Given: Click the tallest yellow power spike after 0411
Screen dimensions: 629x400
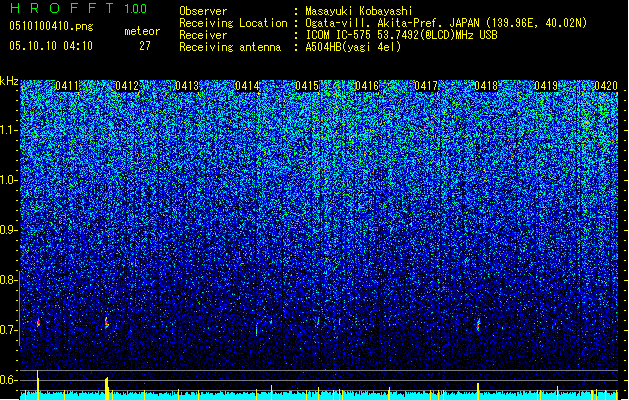Looking at the screenshot, I should point(38,385).
